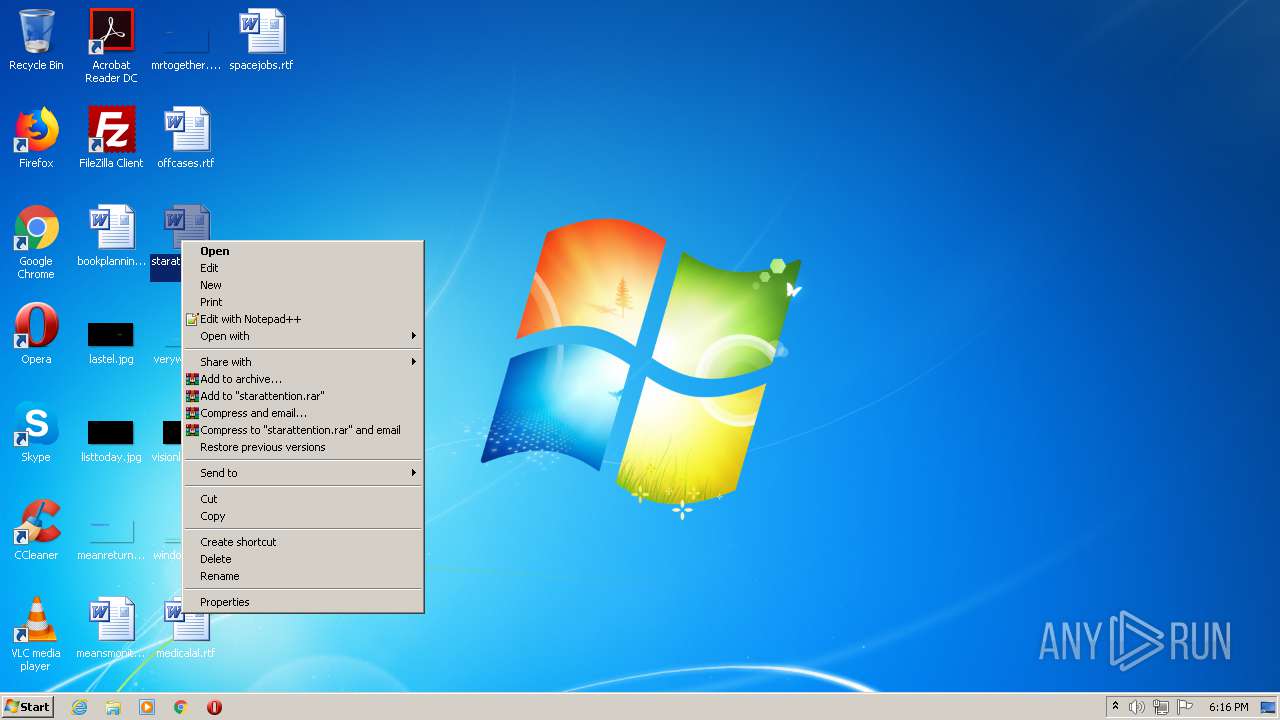Select the medicalal.rtf document icon

tap(186, 628)
